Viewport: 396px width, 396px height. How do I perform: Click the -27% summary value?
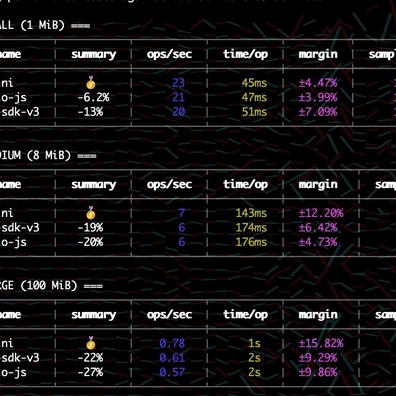coord(90,372)
